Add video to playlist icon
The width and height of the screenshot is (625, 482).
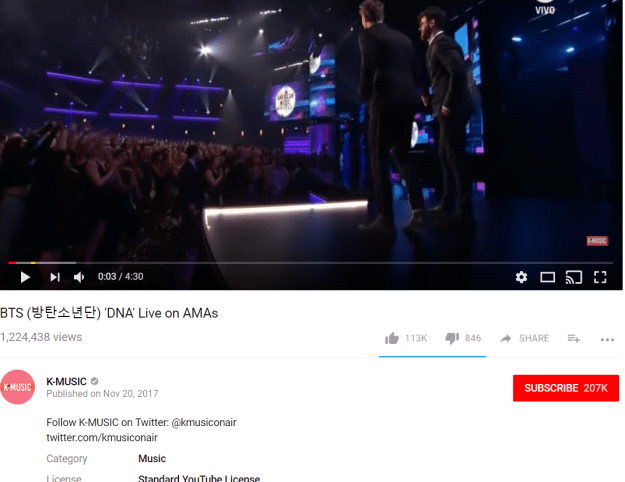pyautogui.click(x=574, y=338)
